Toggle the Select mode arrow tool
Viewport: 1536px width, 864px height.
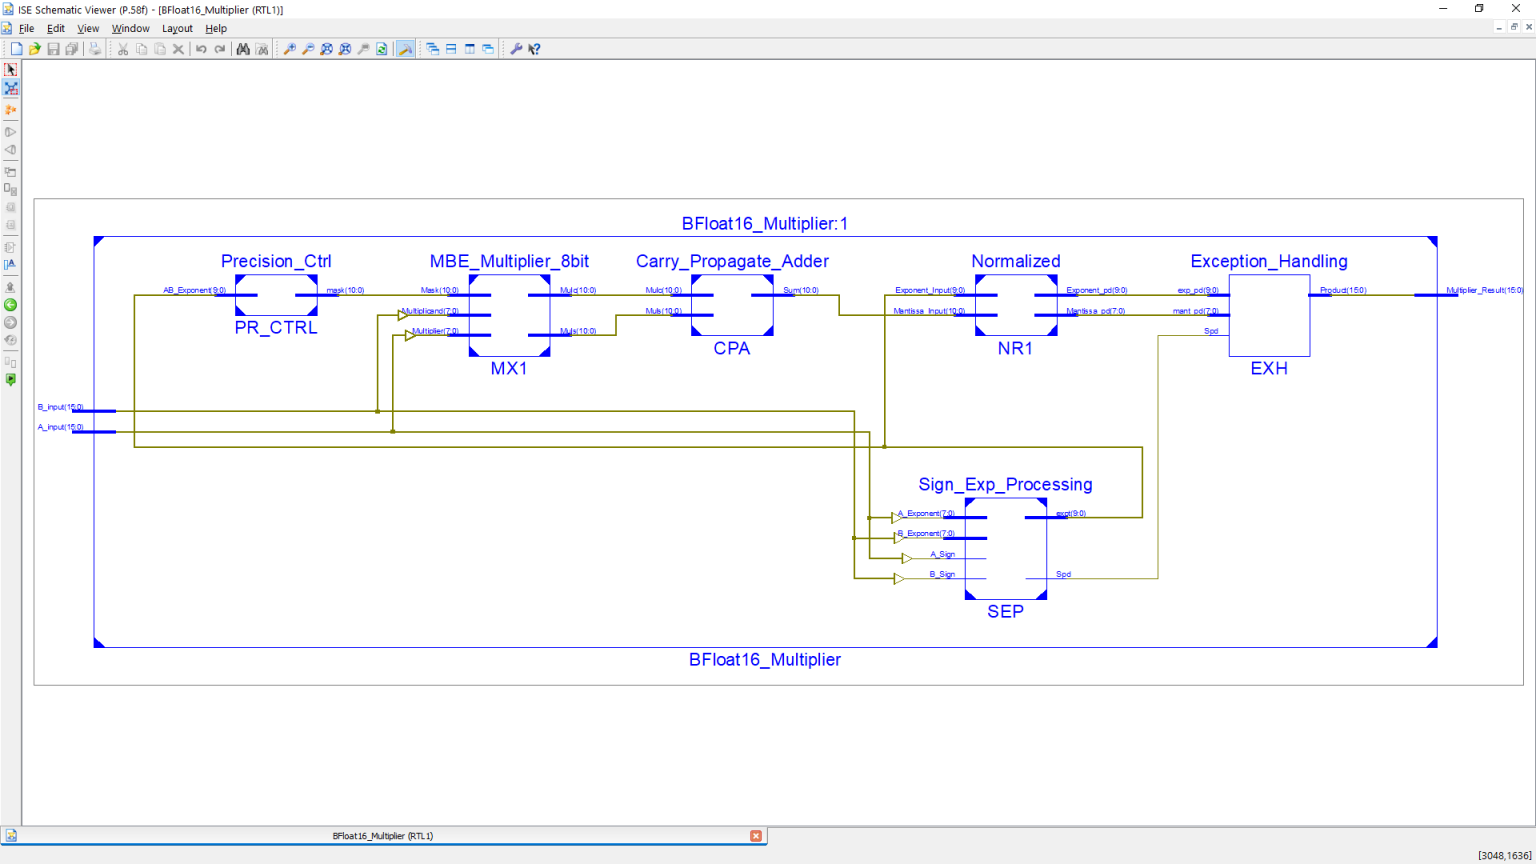tap(11, 70)
